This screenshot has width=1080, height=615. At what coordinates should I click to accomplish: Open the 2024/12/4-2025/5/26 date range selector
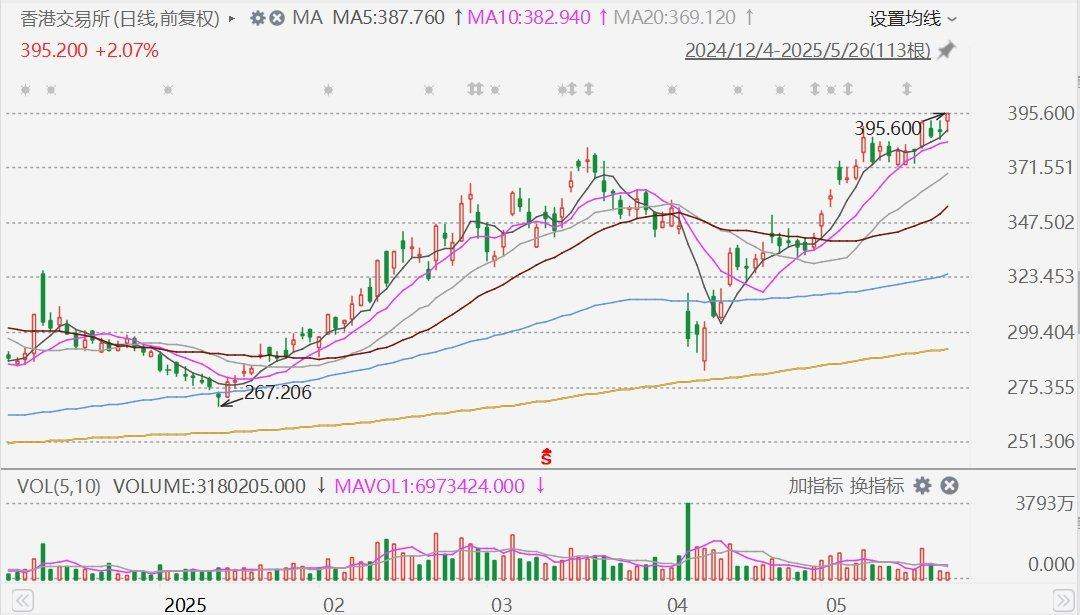coord(807,50)
